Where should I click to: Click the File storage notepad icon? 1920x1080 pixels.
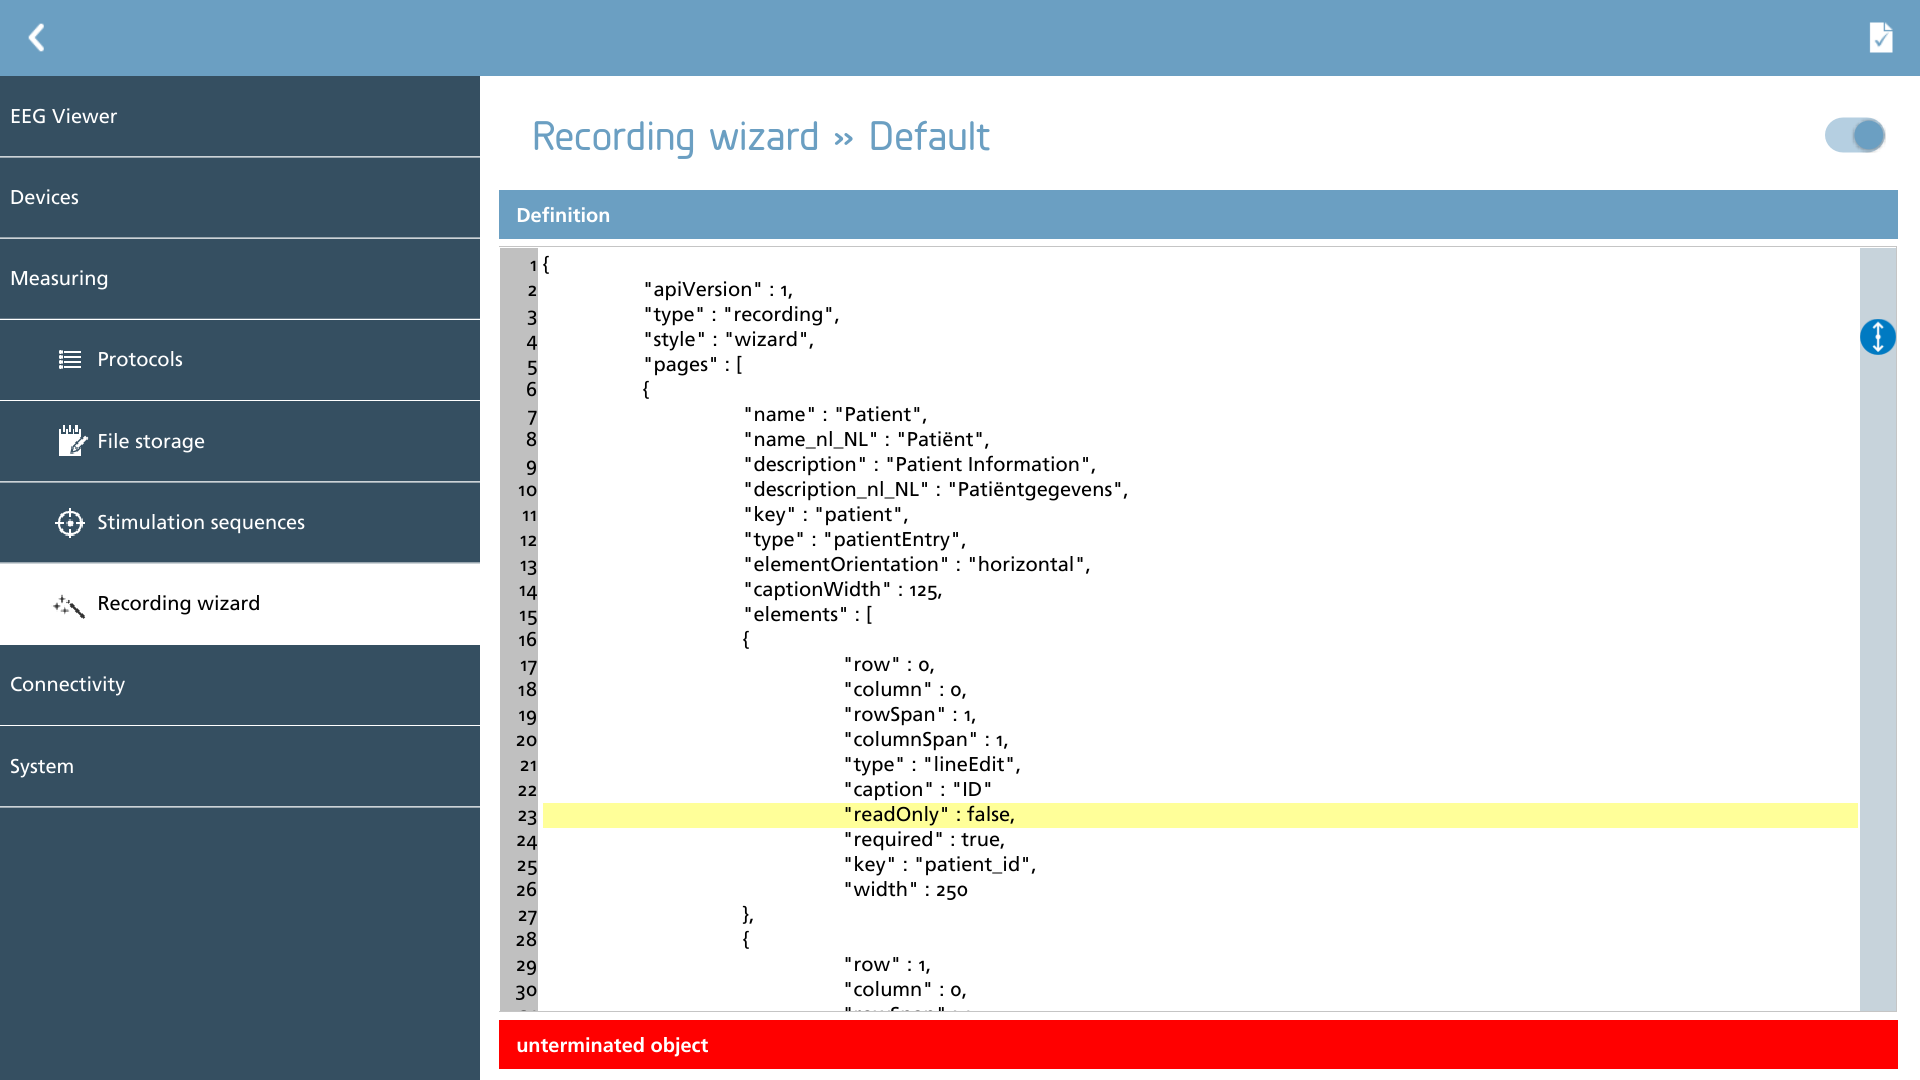point(72,440)
